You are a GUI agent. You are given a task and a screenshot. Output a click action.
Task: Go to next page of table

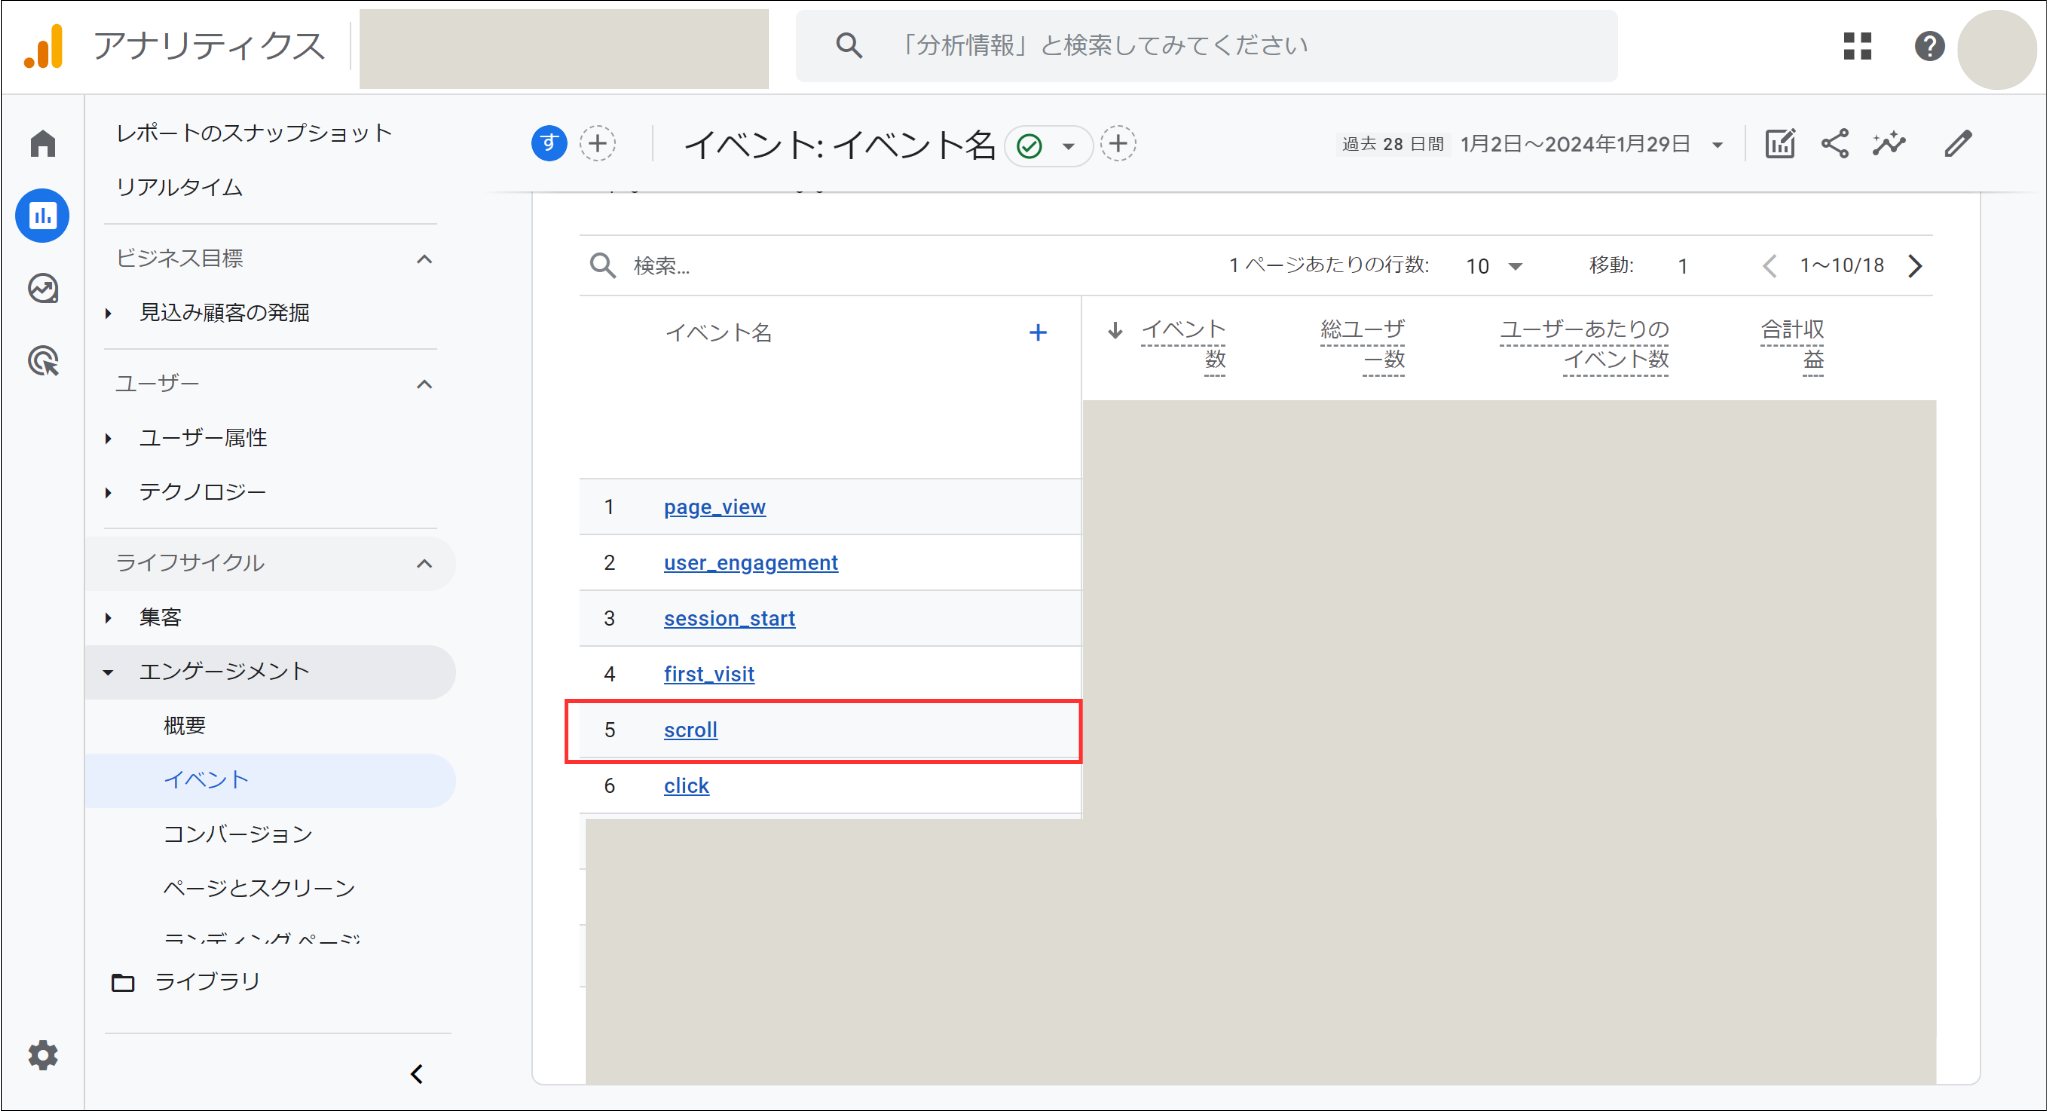coord(1915,265)
